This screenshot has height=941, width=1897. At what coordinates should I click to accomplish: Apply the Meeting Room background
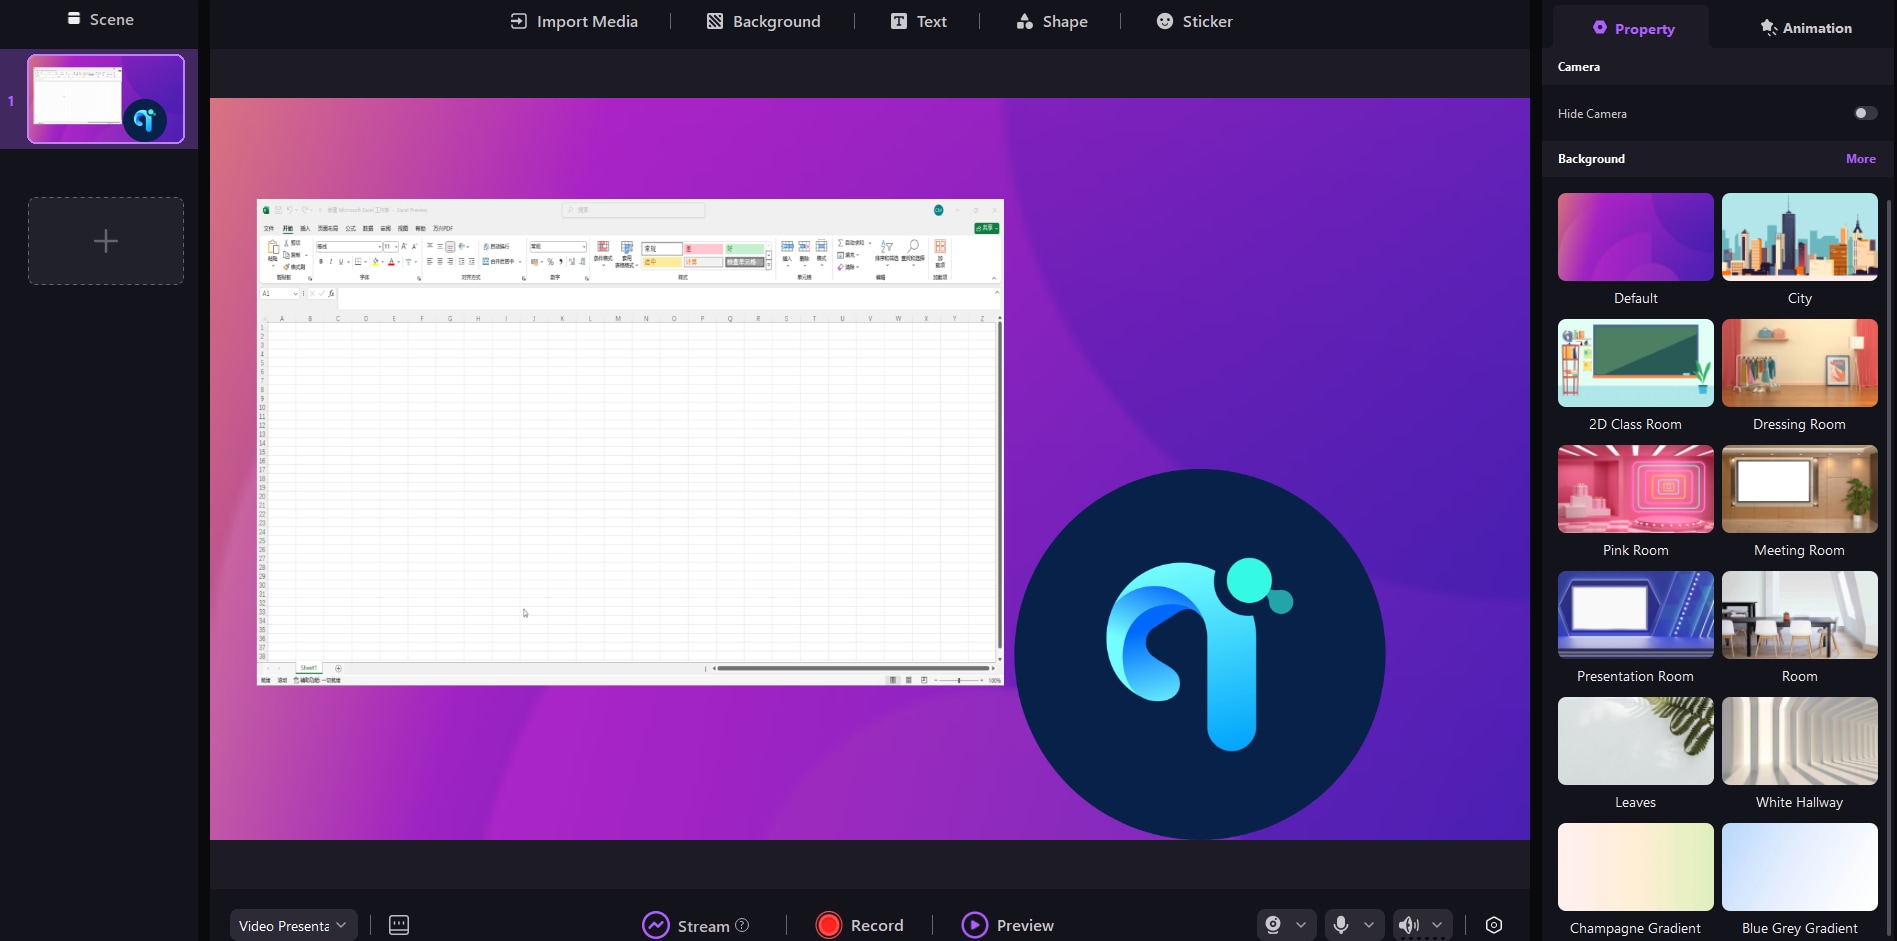coord(1800,489)
